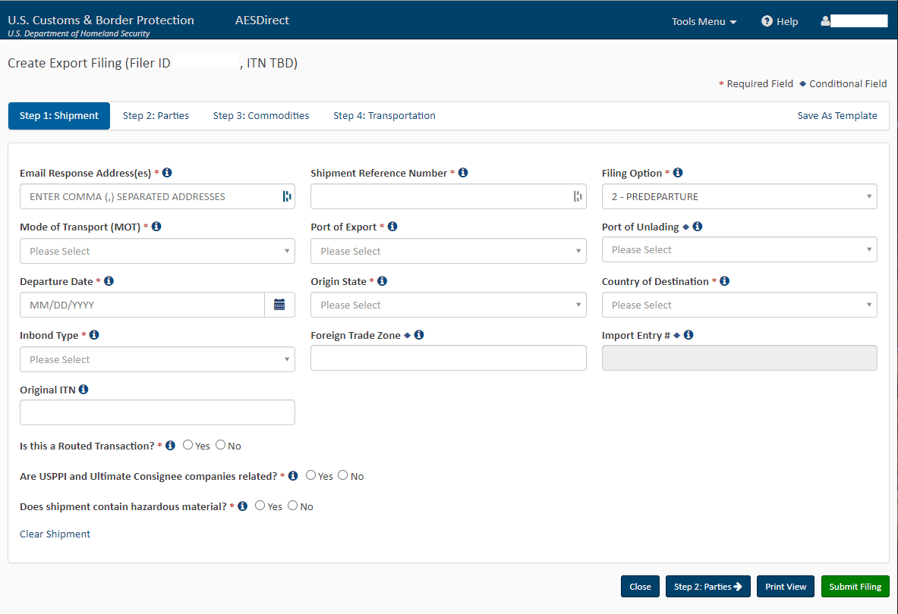Select the Inbond Type field
The image size is (898, 614).
pyautogui.click(x=157, y=358)
